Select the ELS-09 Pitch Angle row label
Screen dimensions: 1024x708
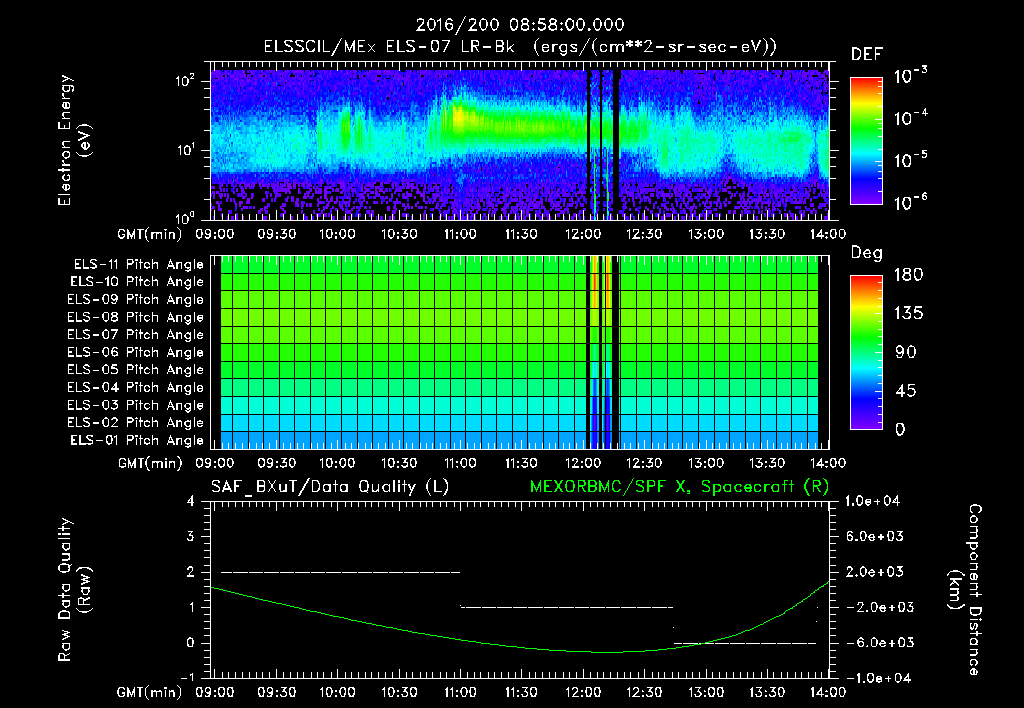(x=136, y=300)
